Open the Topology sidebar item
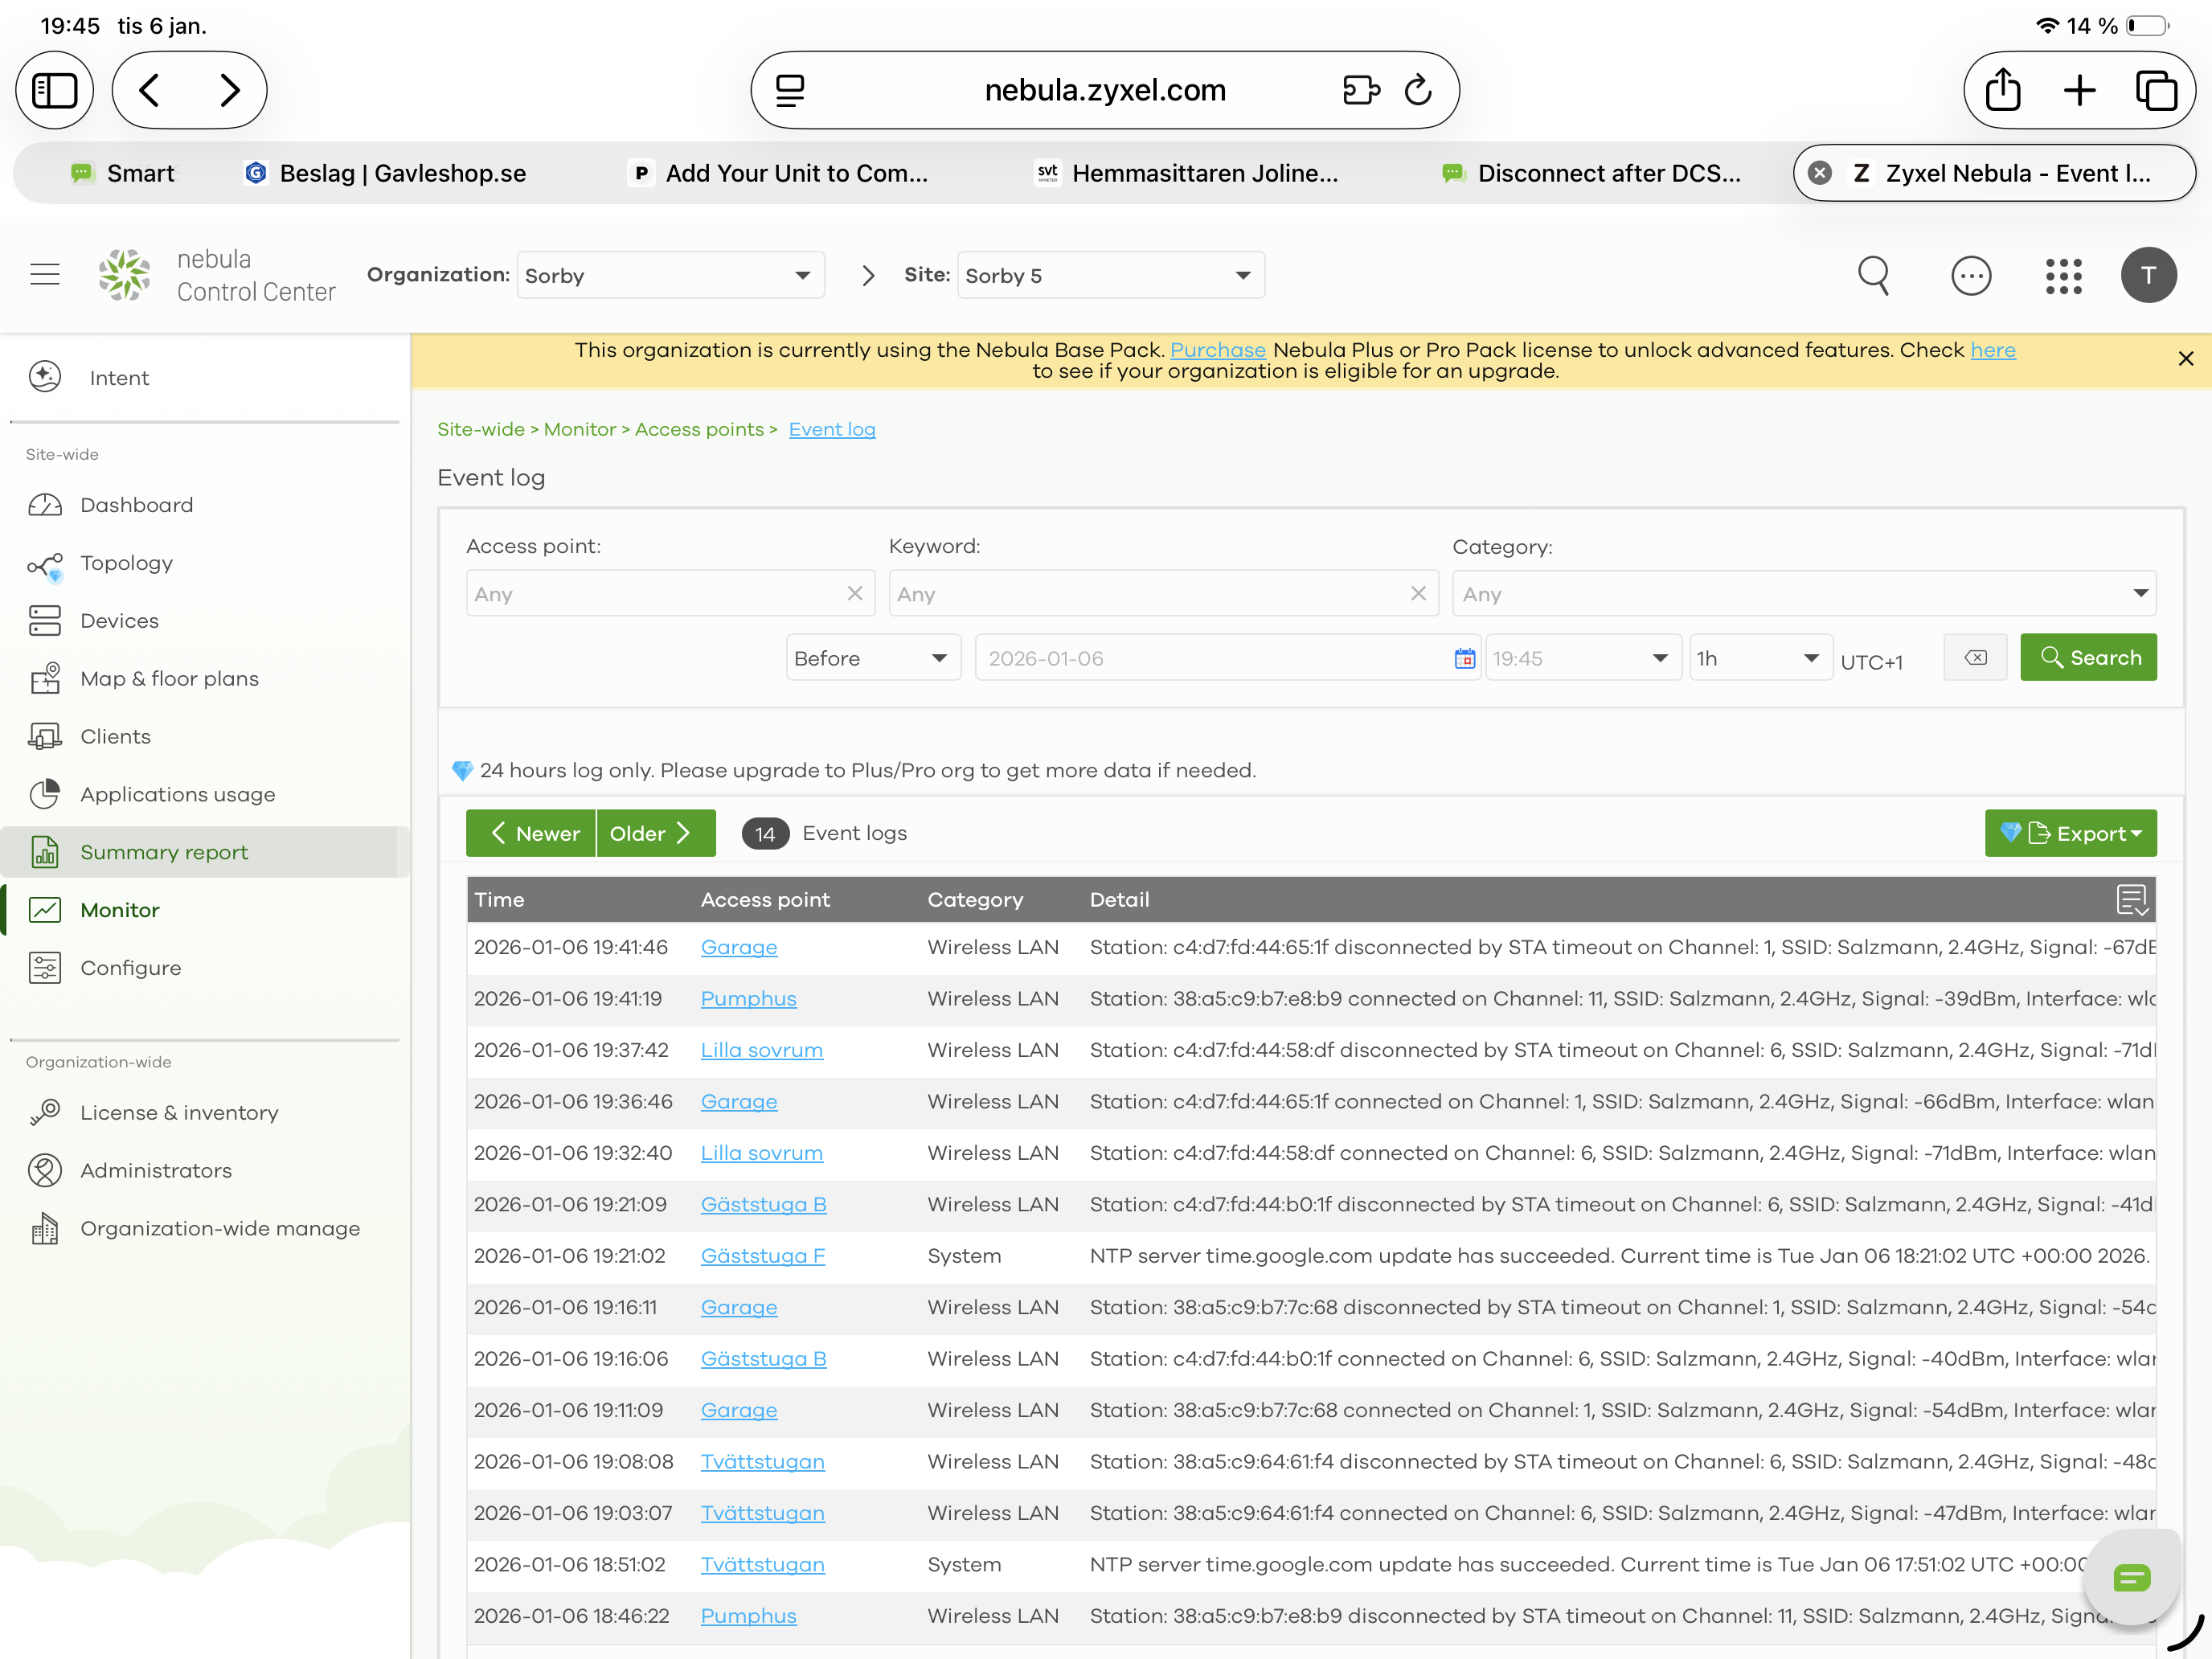This screenshot has height=1659, width=2212. (126, 563)
